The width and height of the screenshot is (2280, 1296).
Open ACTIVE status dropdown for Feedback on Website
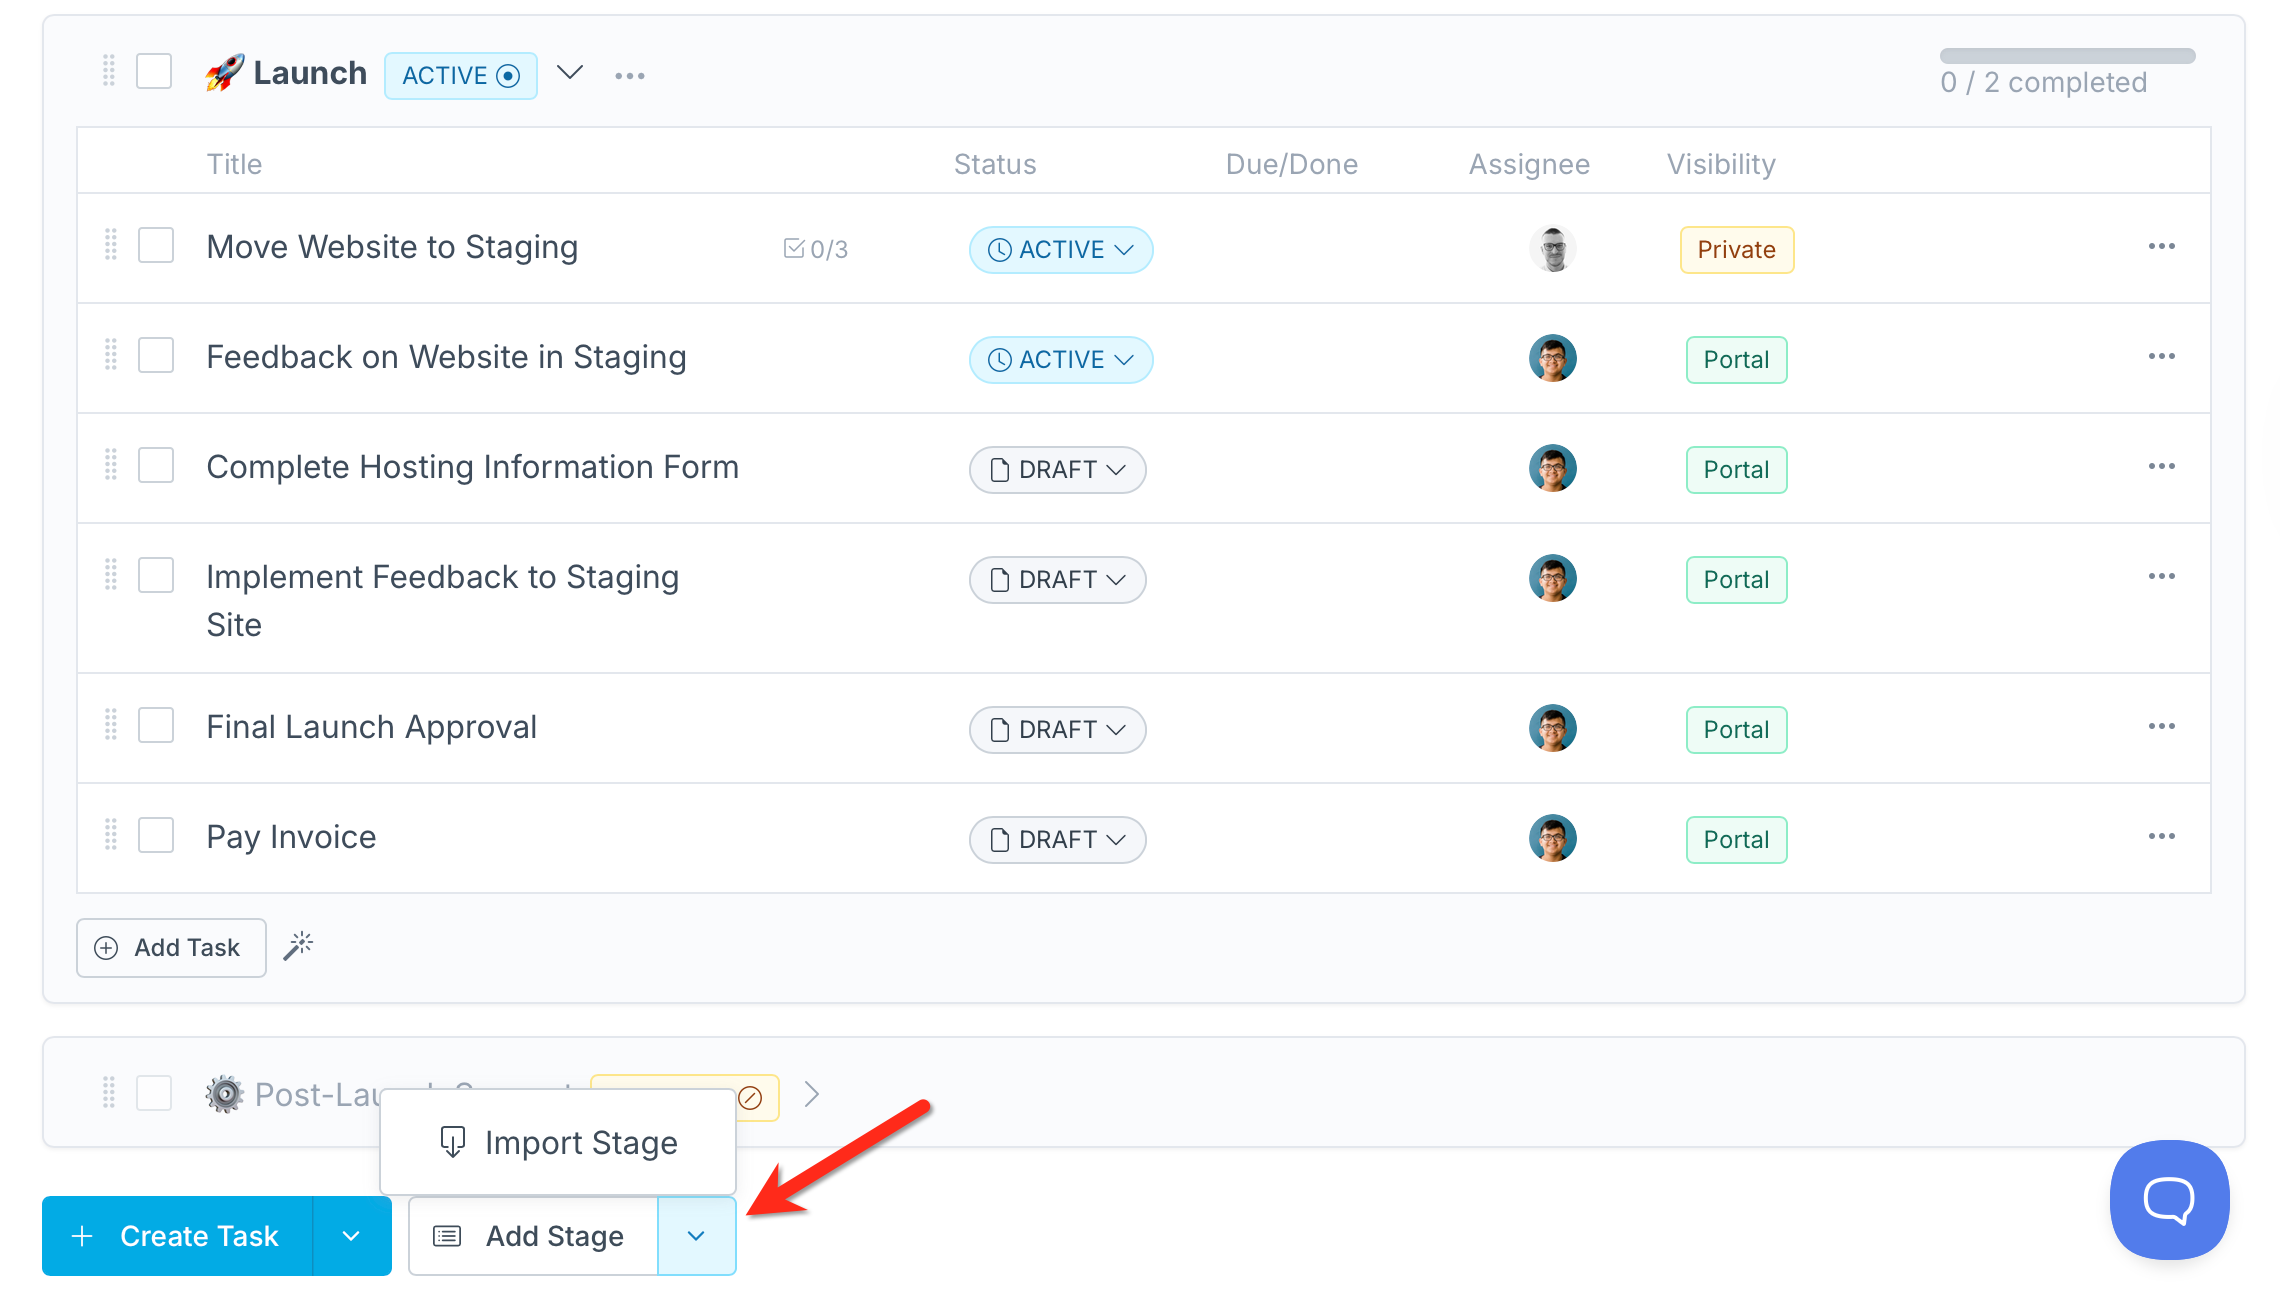[x=1060, y=360]
